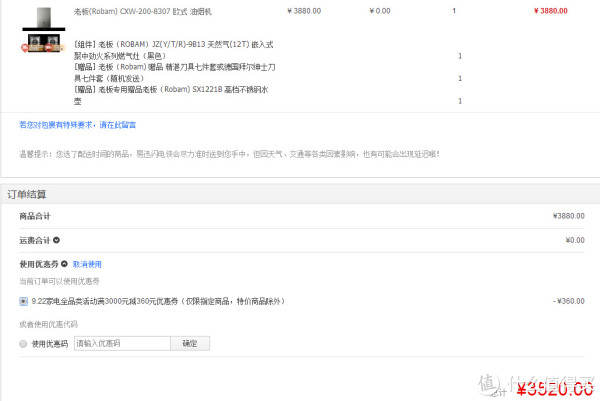This screenshot has width=600, height=401.
Task: Click the 取消使用 coupon link
Action: pos(87,264)
